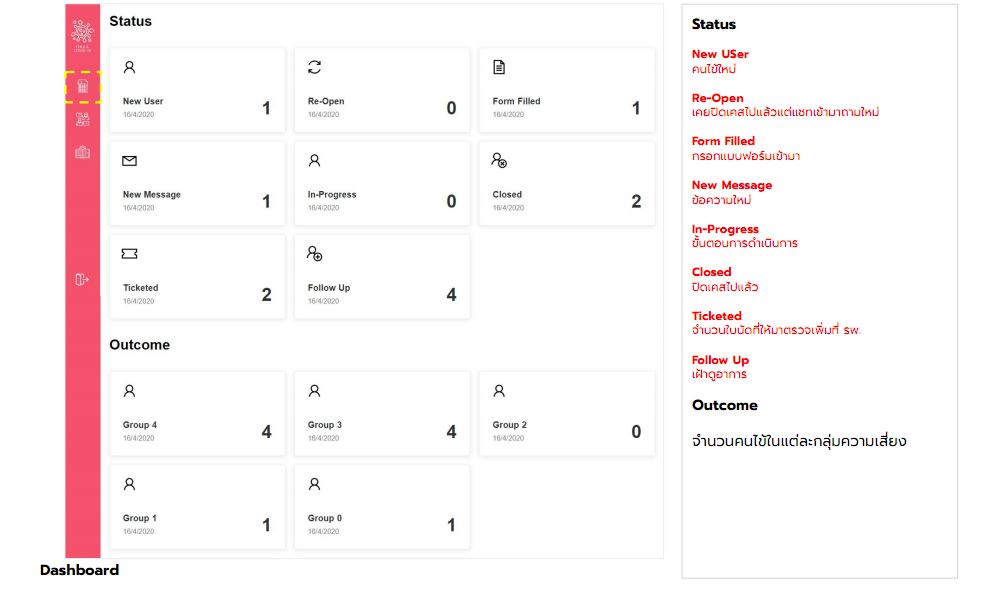Viewport: 988px width, 591px height.
Task: Click the logout icon in the sidebar
Action: [x=82, y=279]
